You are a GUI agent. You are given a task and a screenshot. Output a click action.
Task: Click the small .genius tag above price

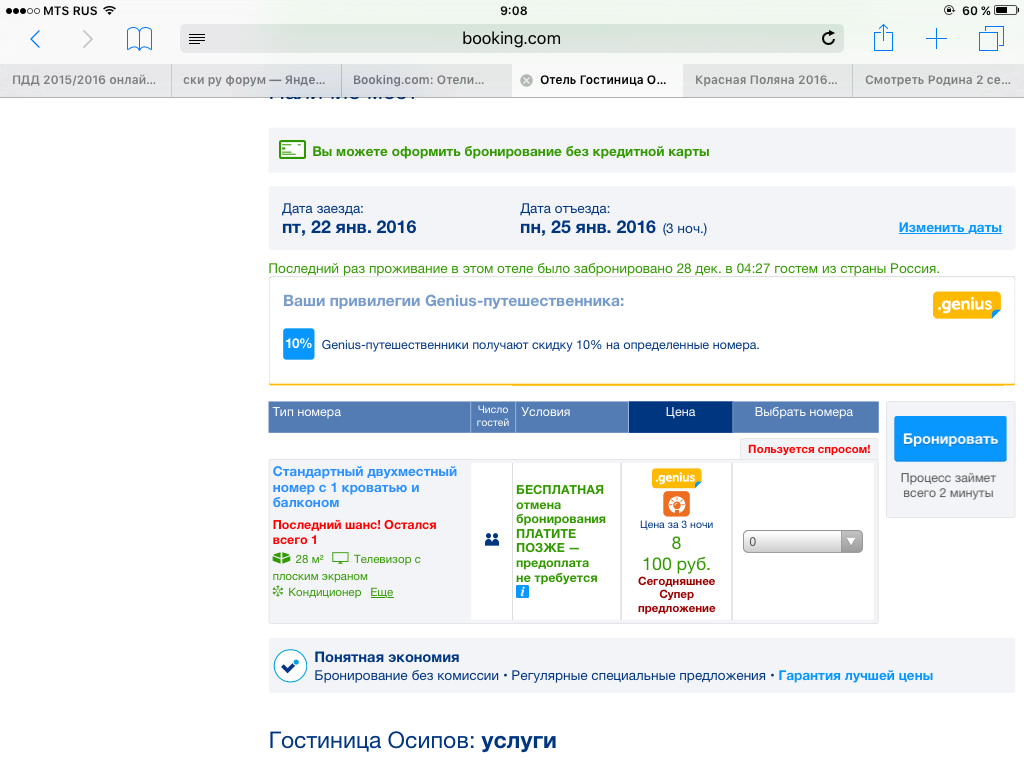(677, 478)
